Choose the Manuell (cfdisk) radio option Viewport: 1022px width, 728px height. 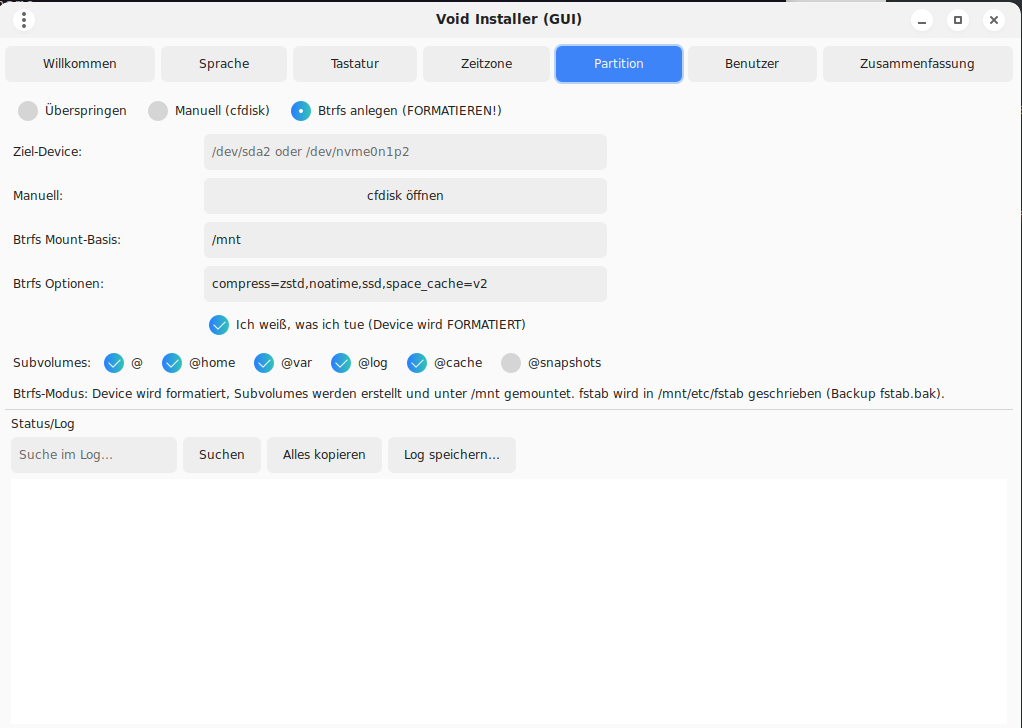158,111
